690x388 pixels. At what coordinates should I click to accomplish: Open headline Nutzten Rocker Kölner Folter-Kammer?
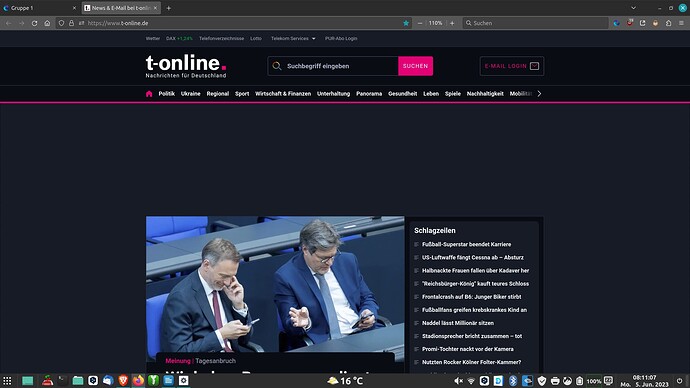471,362
